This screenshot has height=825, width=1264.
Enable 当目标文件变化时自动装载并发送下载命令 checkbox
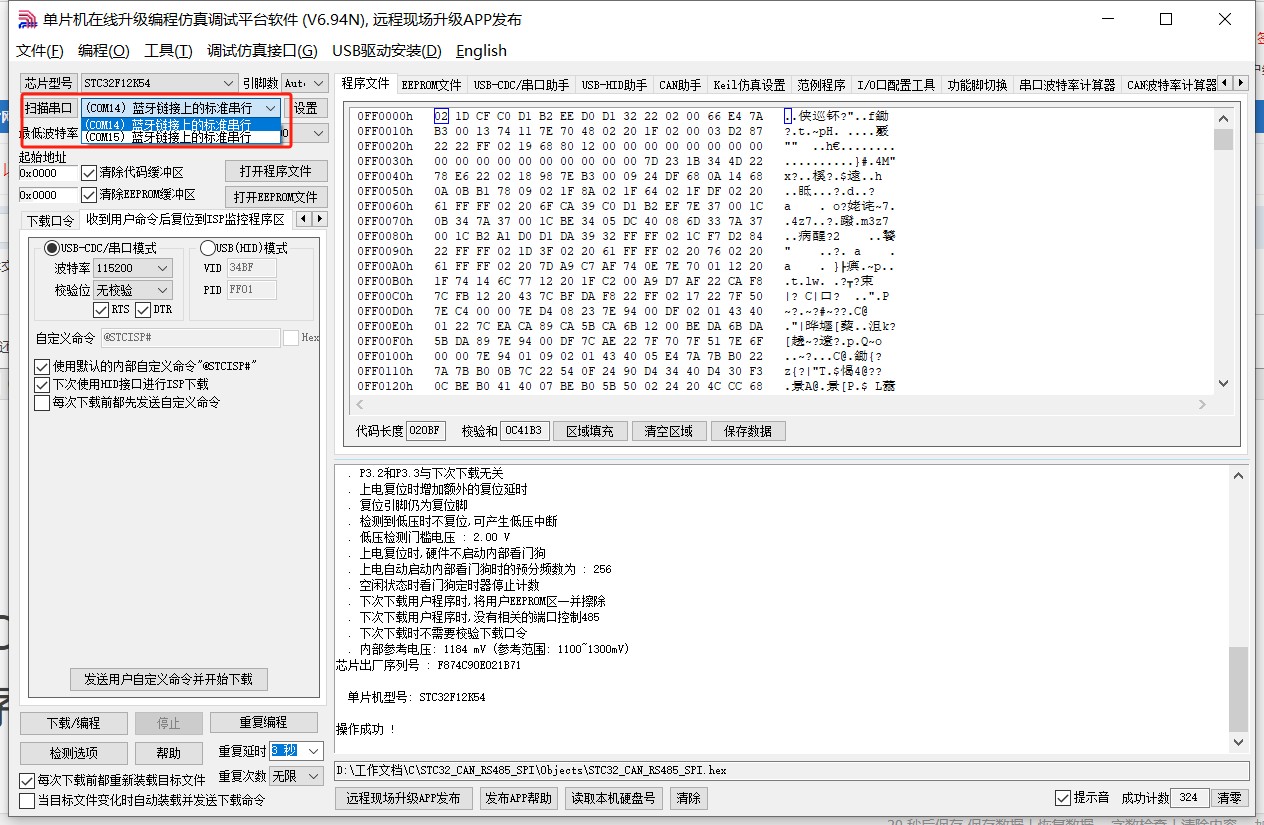point(27,800)
